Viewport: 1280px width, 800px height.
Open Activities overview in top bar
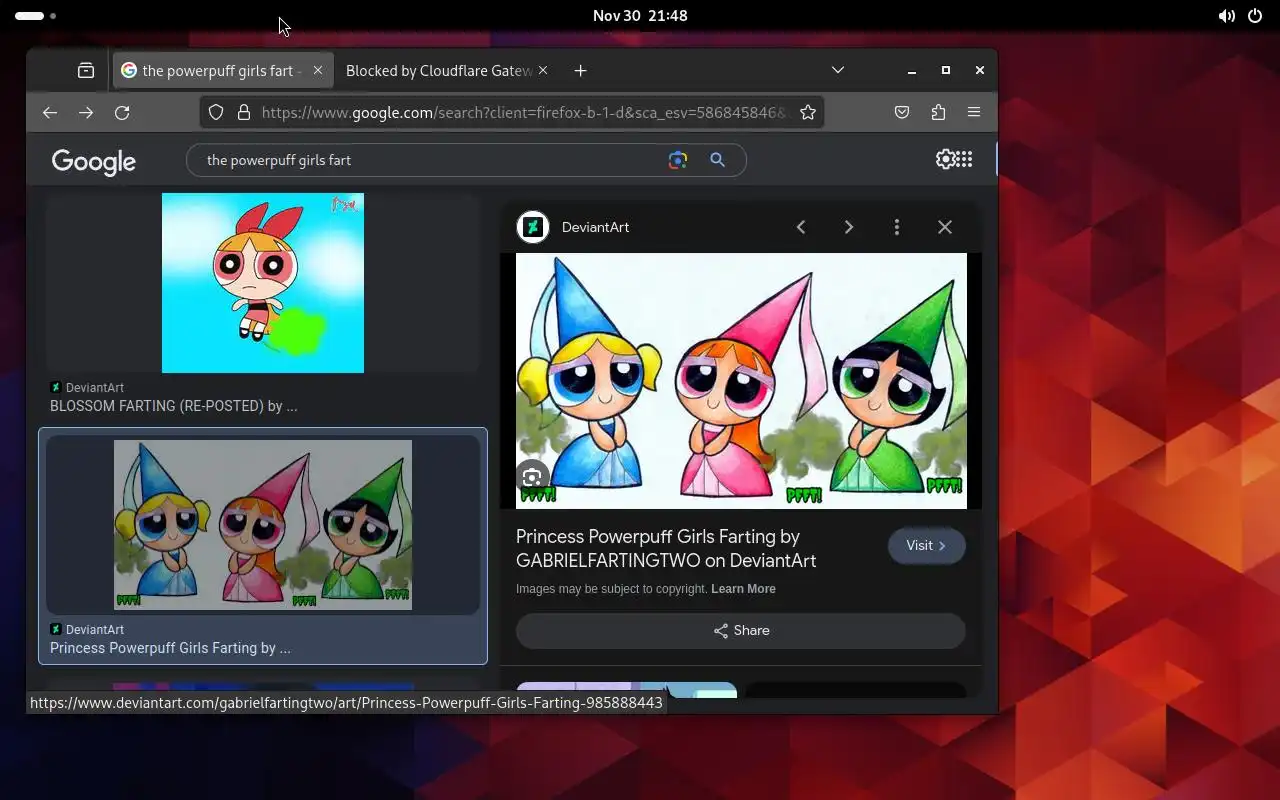35,16
